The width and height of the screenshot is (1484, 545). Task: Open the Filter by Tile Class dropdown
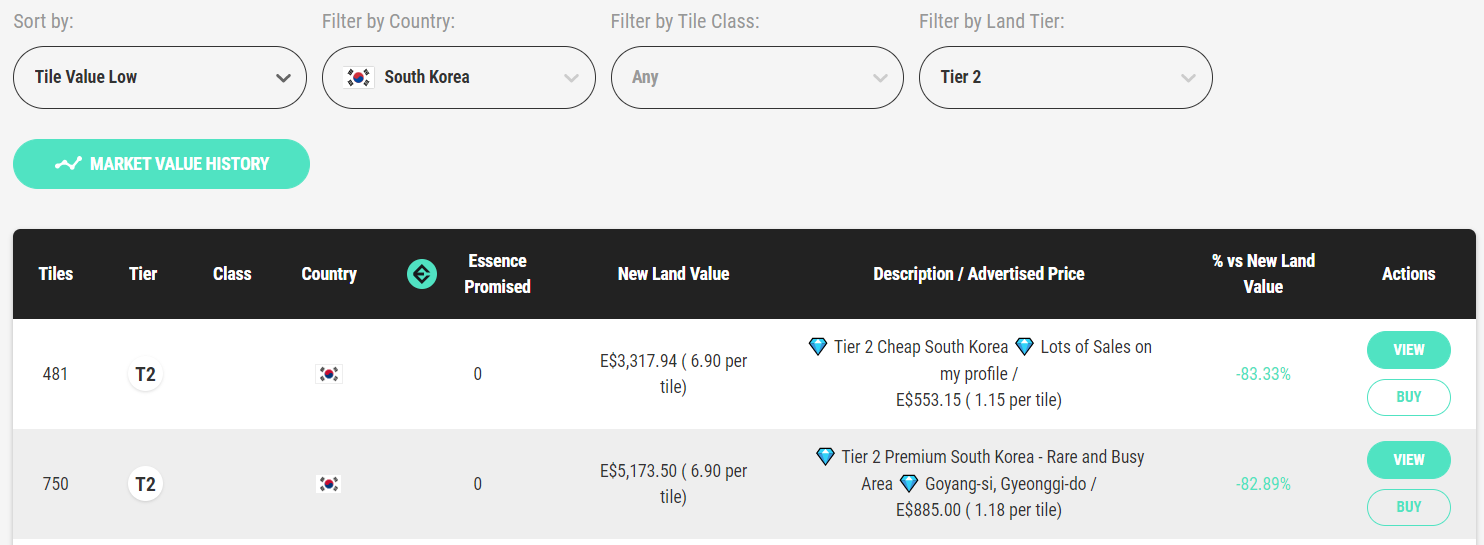point(758,77)
